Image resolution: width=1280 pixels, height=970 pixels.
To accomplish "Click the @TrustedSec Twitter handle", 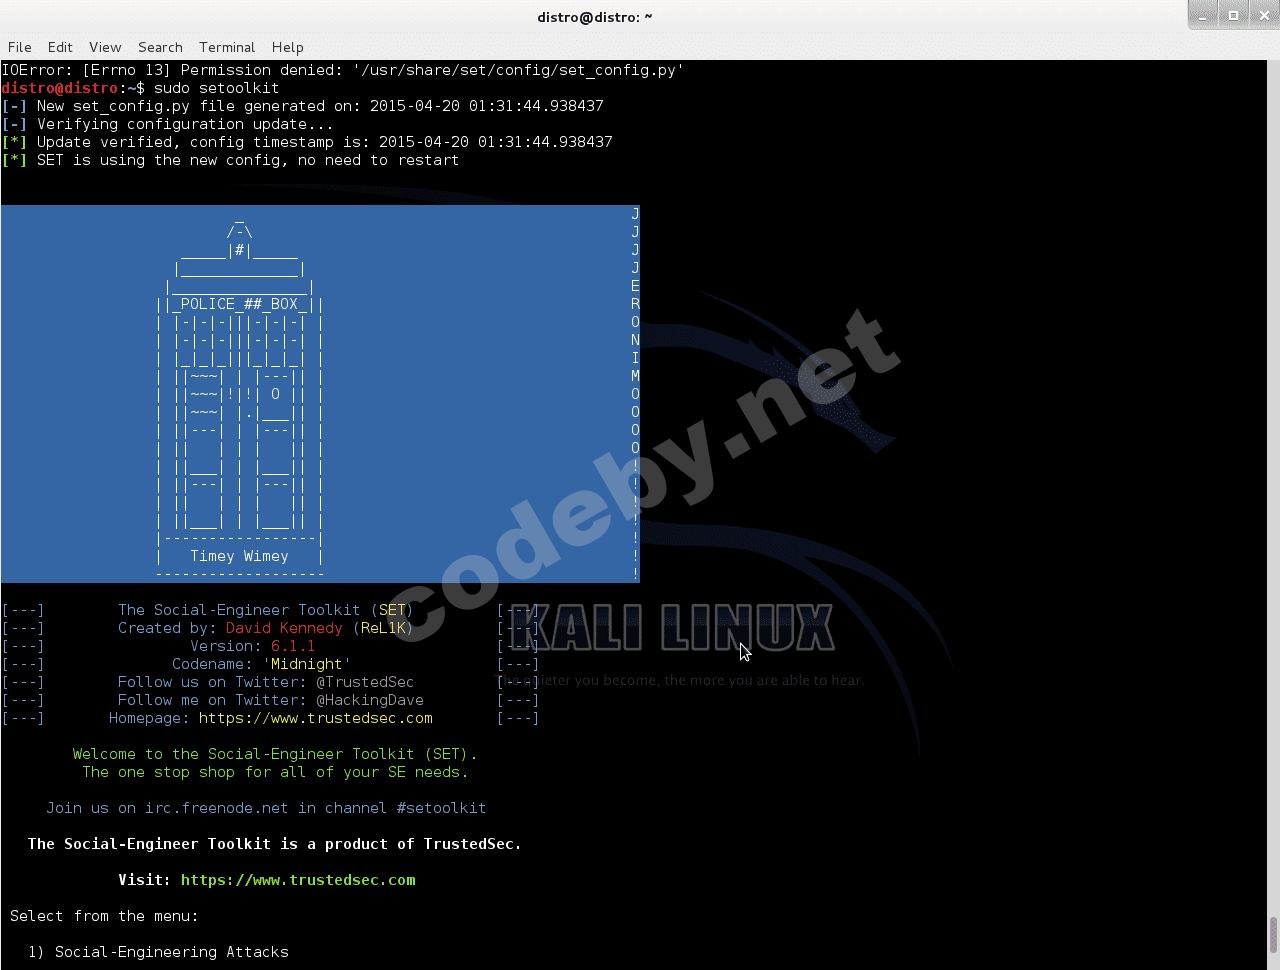I will [365, 682].
